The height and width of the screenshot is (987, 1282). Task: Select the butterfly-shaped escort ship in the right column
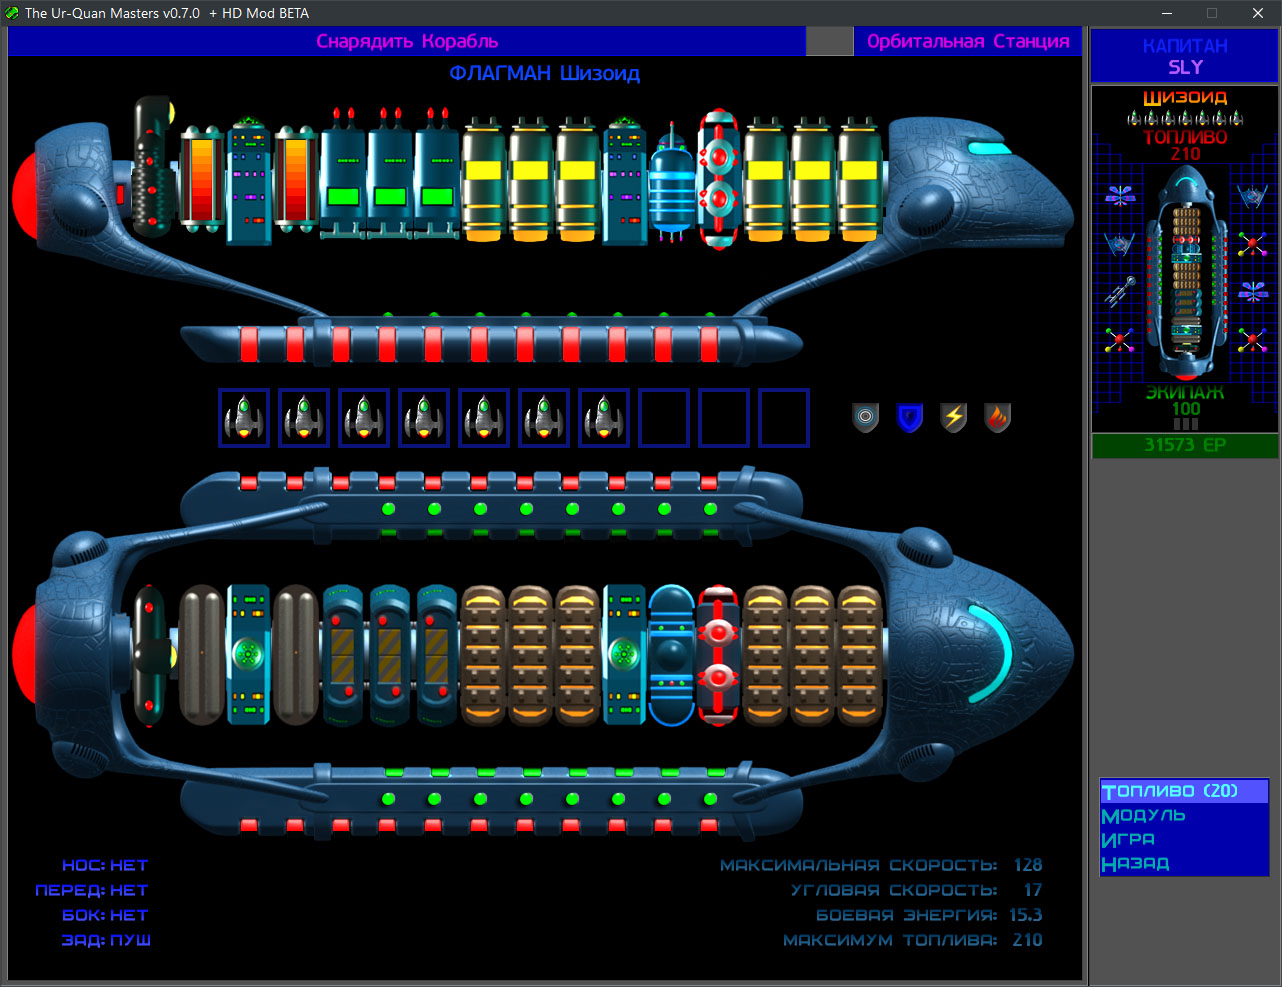(1252, 291)
